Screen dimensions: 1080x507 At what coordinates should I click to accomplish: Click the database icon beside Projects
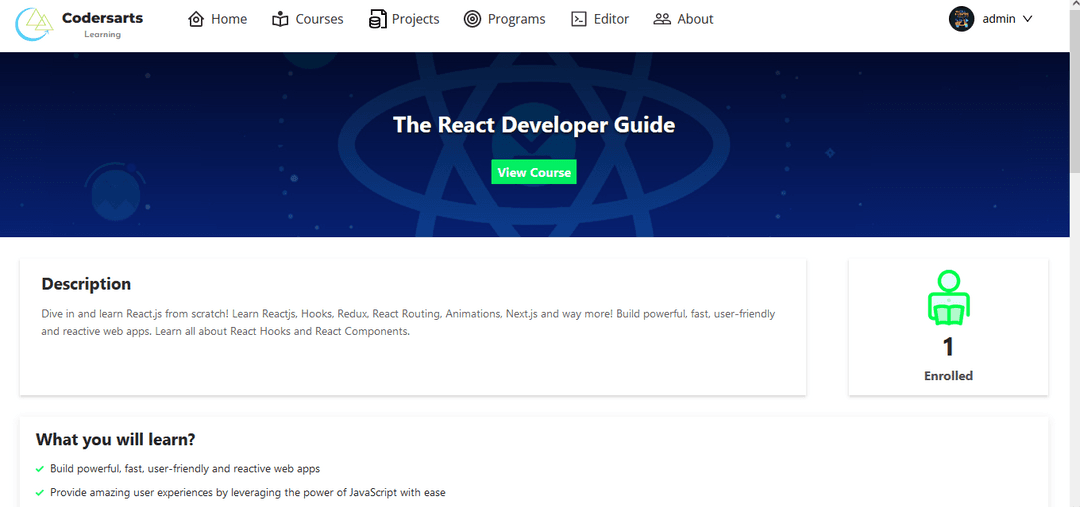377,19
